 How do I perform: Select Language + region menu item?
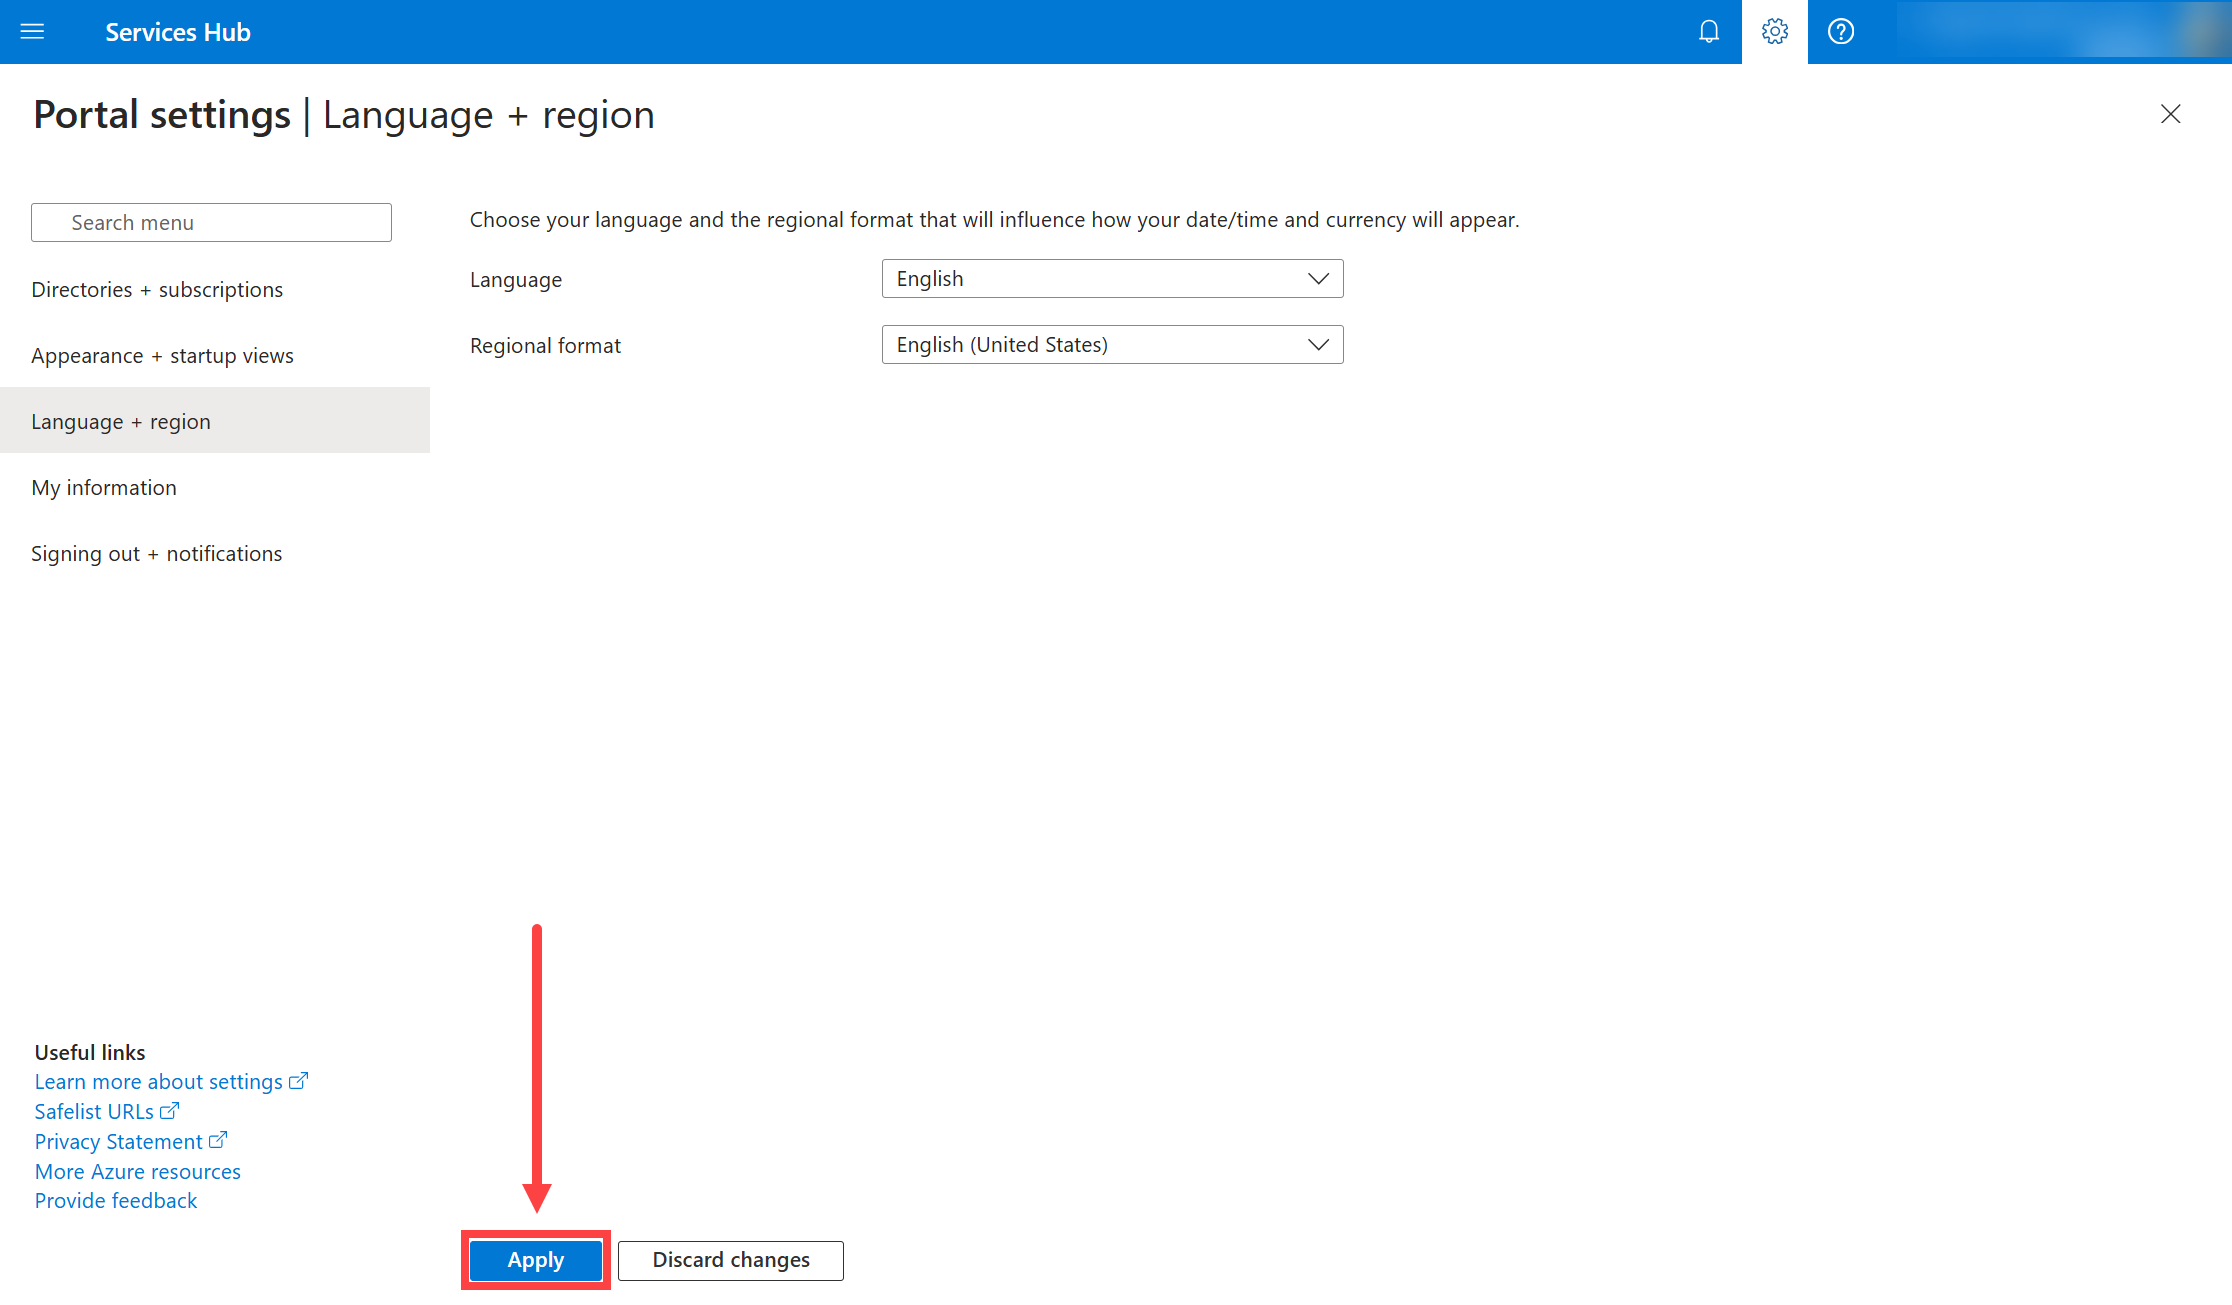pyautogui.click(x=121, y=422)
